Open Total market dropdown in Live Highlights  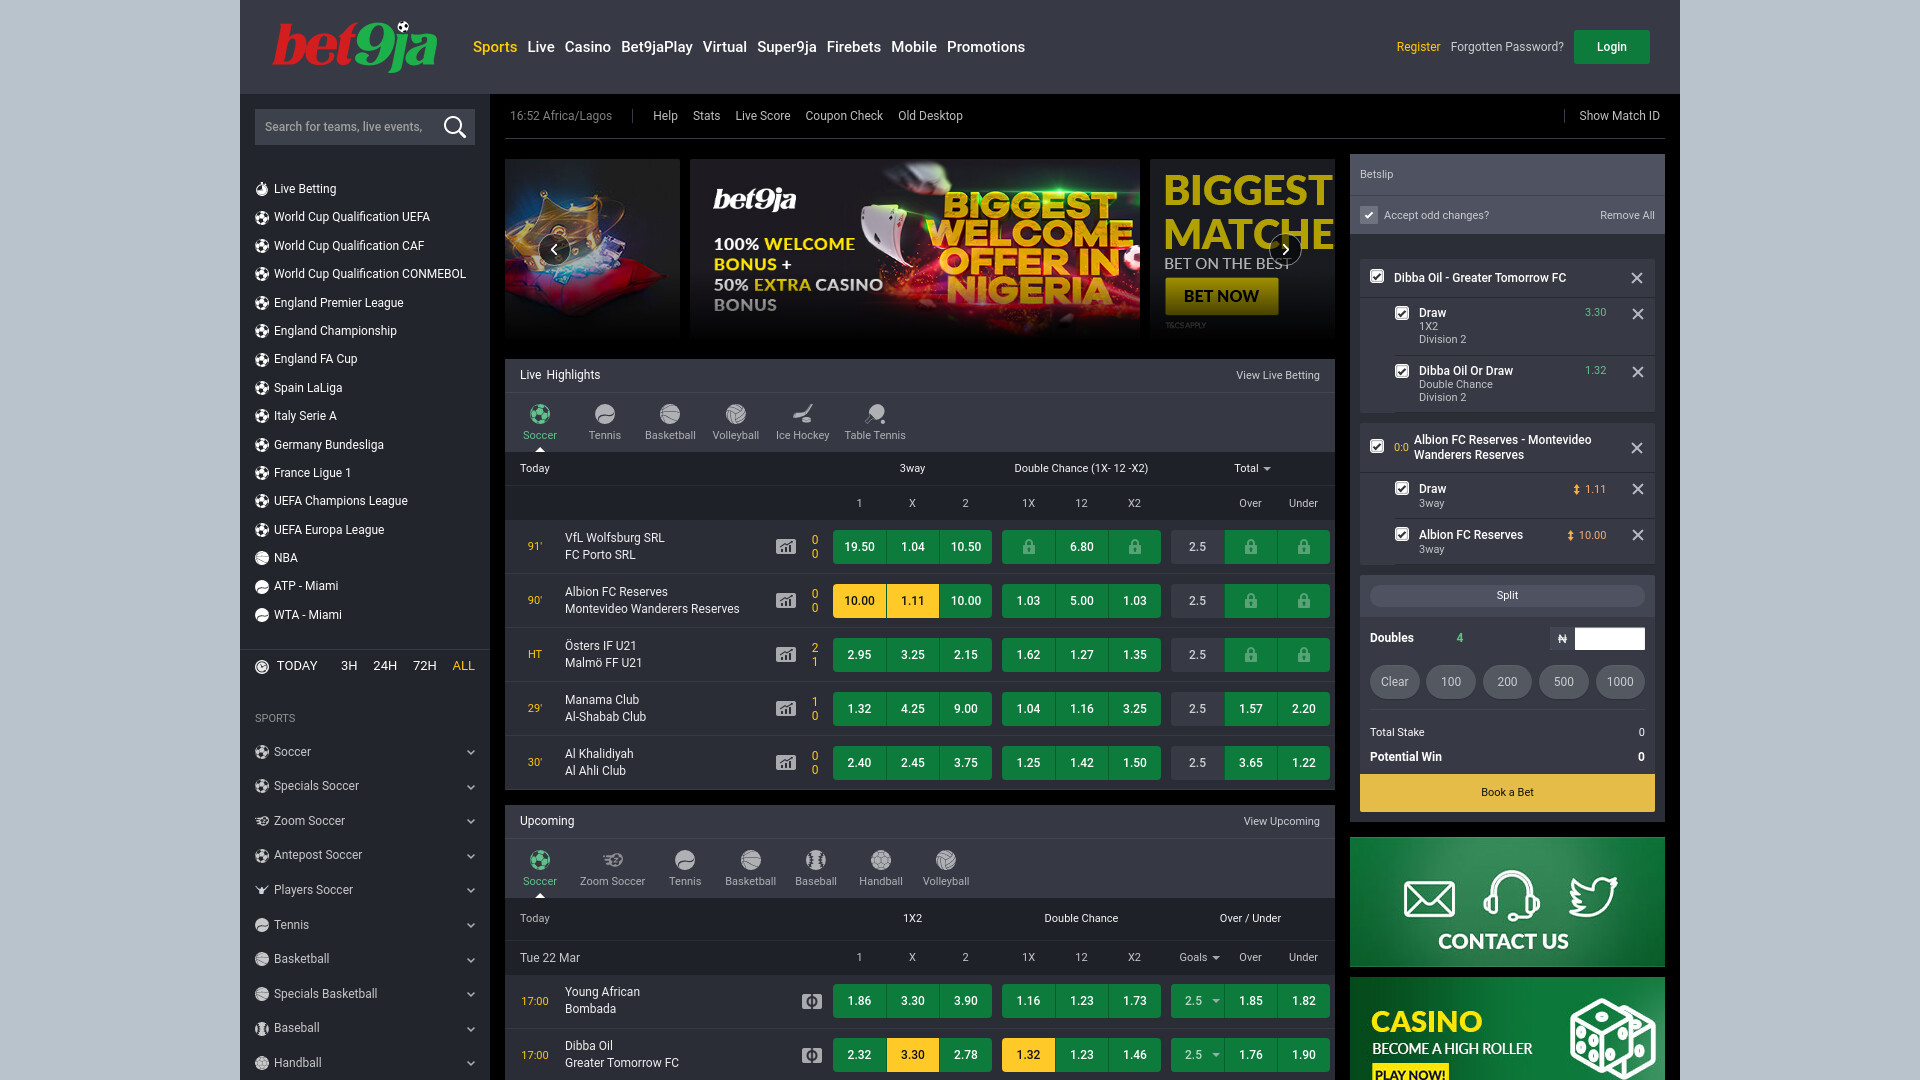coord(1252,469)
